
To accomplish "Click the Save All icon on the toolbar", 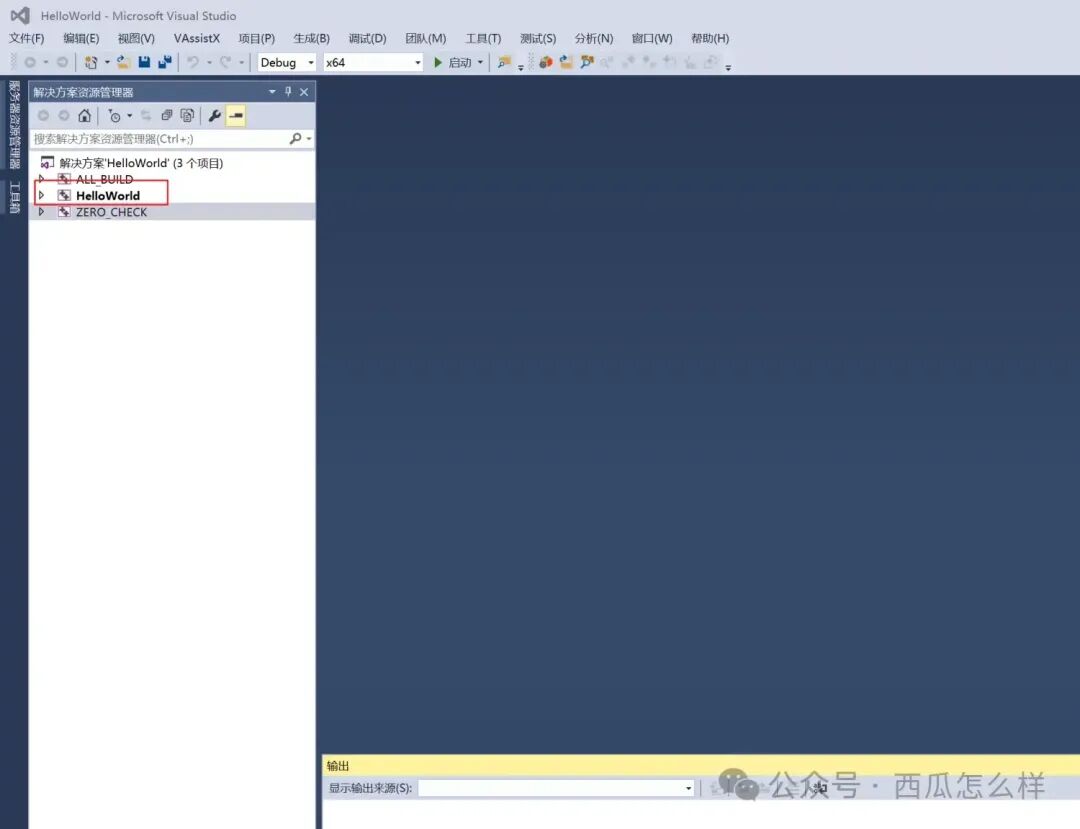I will pyautogui.click(x=164, y=62).
